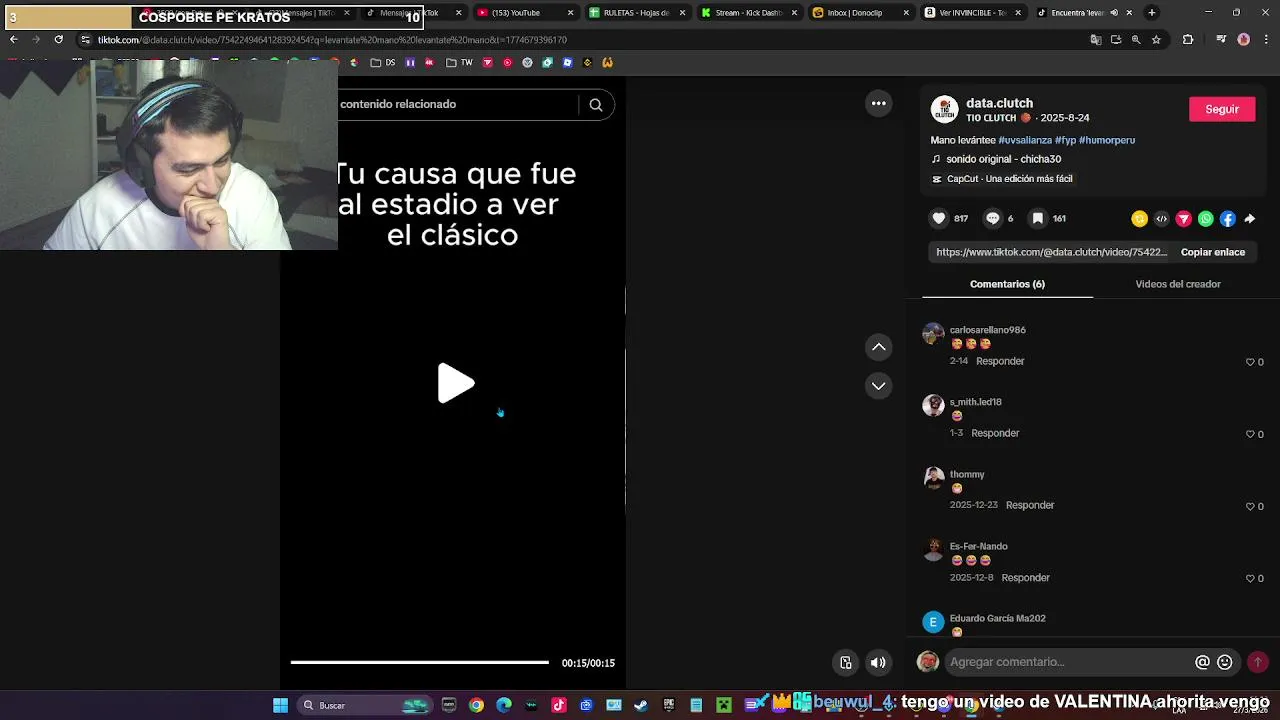Like s_mith.led18's comment

point(1250,434)
